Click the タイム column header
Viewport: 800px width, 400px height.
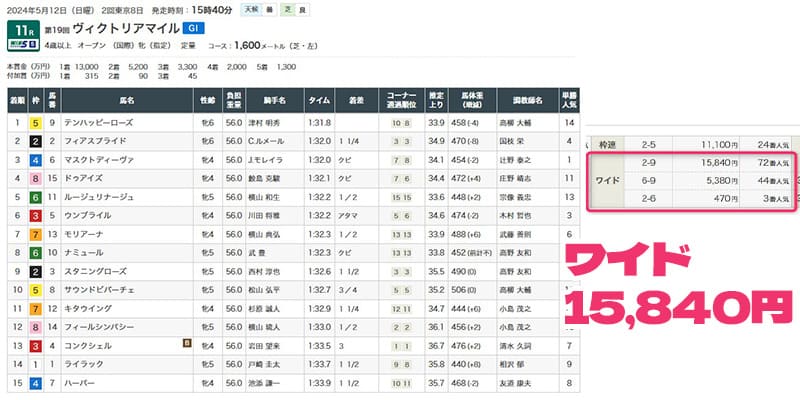pos(319,101)
